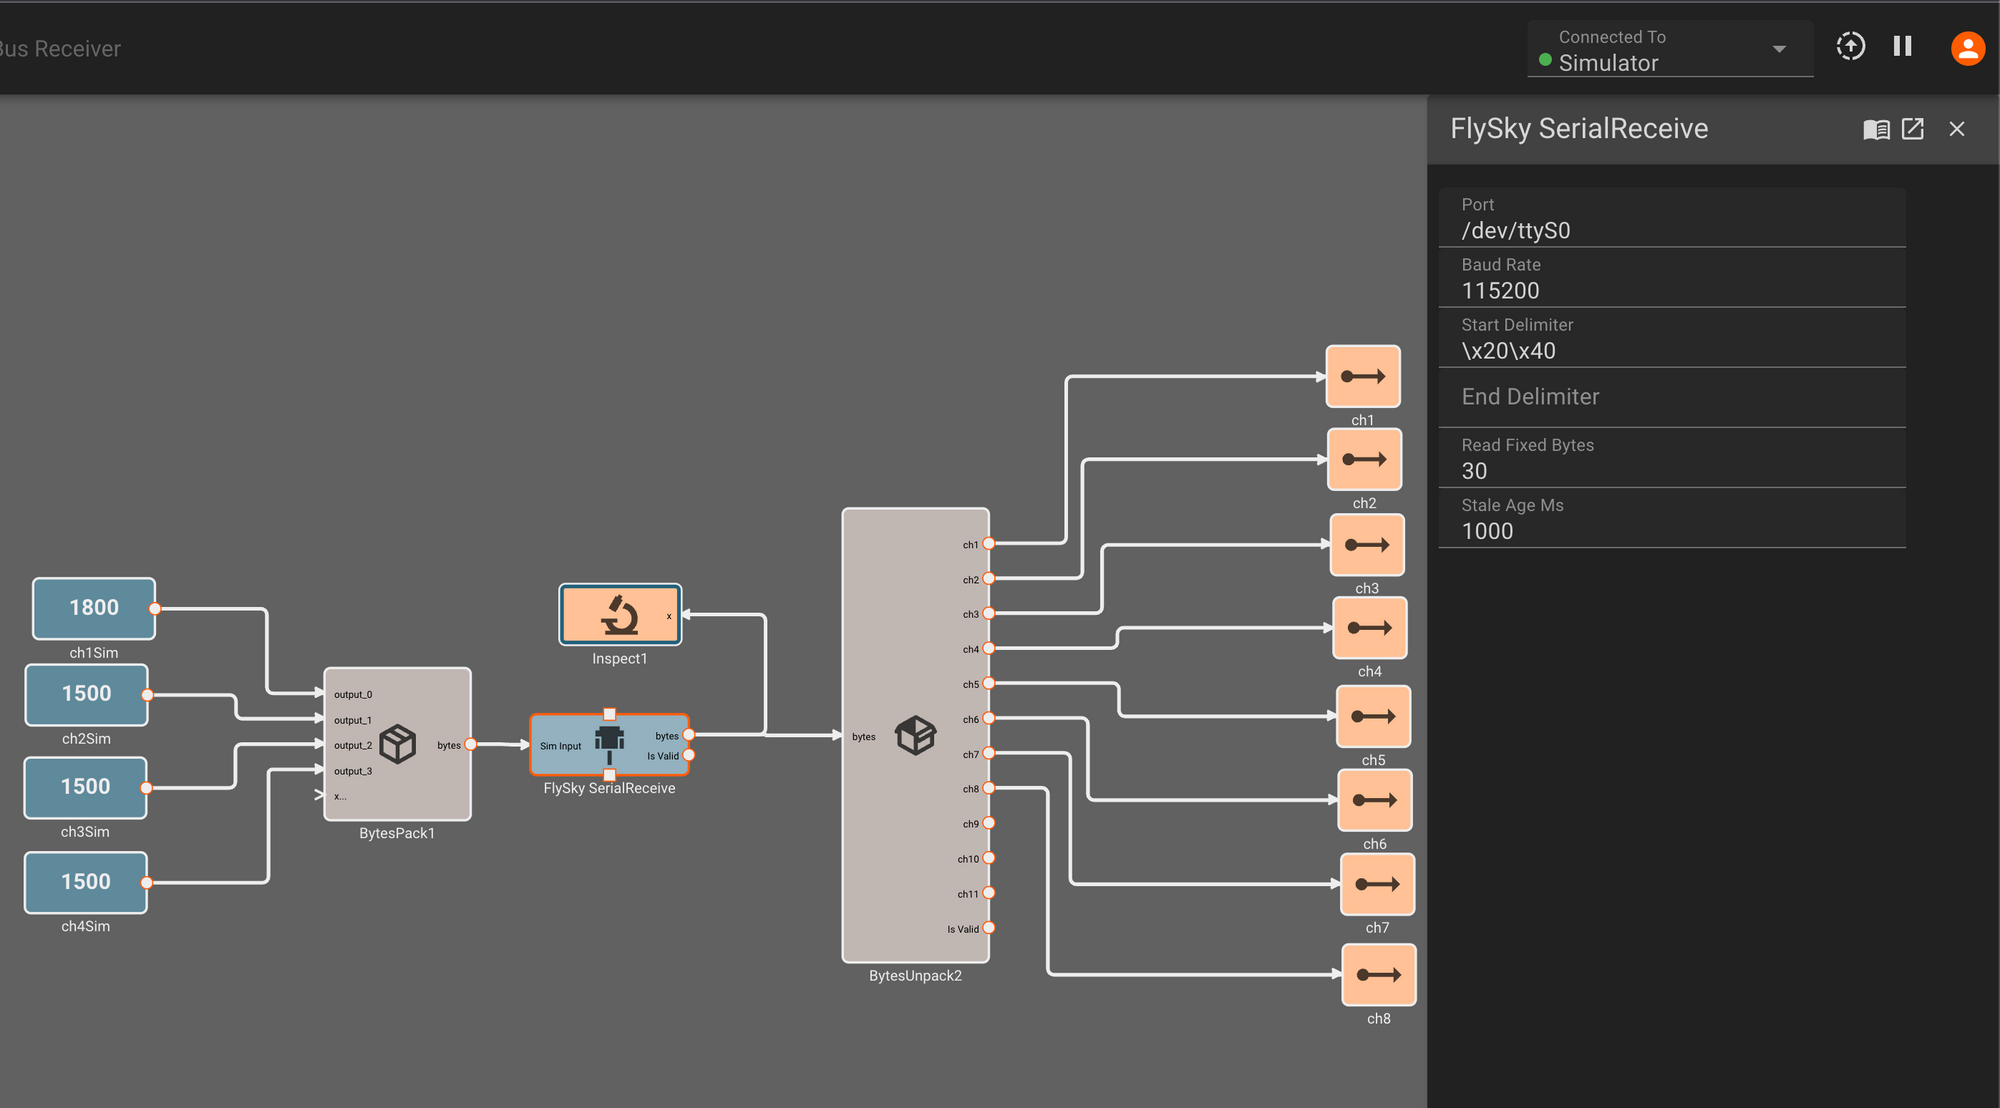Edit the Port field value
This screenshot has width=2000, height=1108.
(1670, 231)
